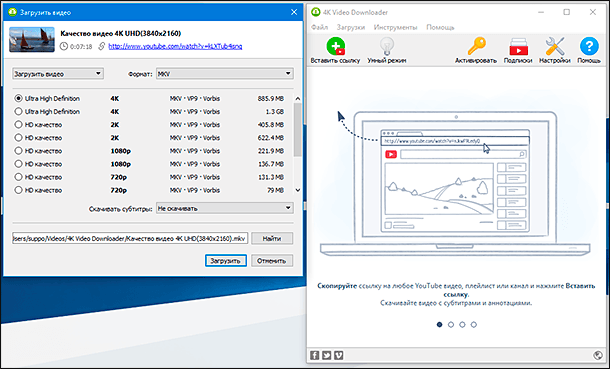610x369 pixels.
Task: Click the clock icon beside duration 0:07:18
Action: (64, 46)
